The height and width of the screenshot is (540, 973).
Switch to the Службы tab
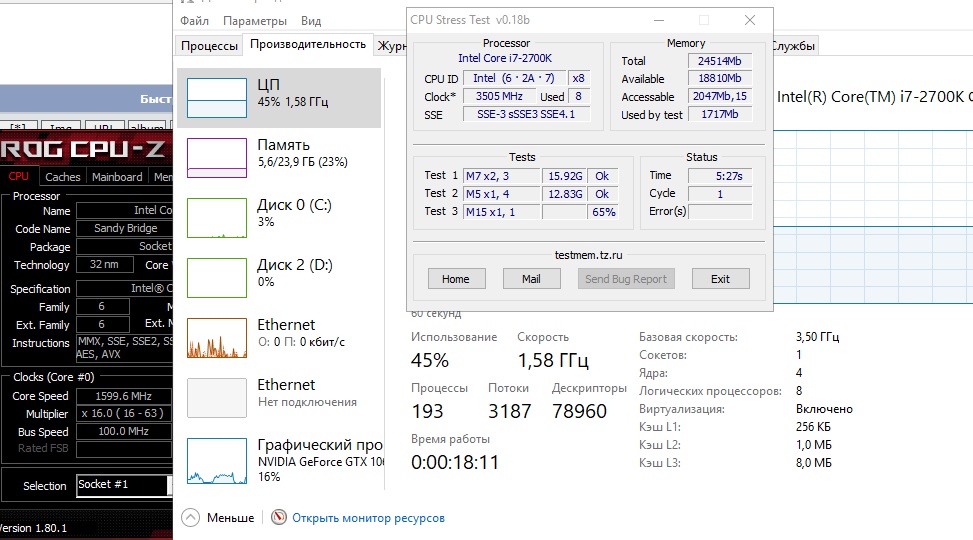[x=792, y=46]
